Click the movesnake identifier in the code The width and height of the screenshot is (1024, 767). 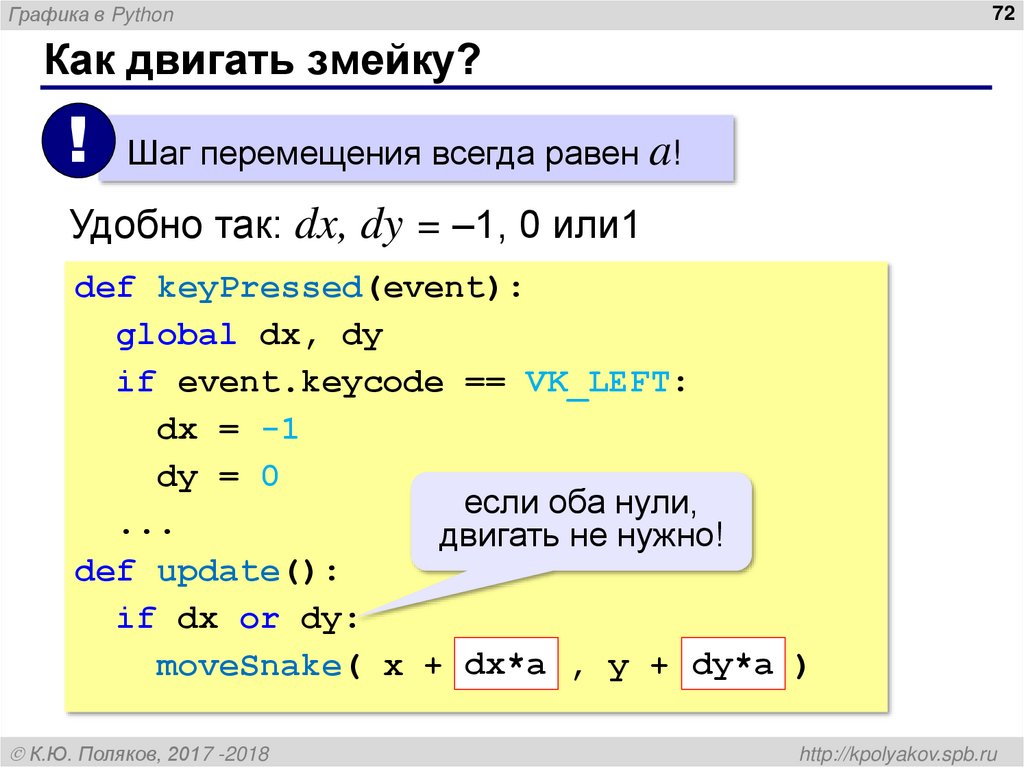pyautogui.click(x=246, y=663)
